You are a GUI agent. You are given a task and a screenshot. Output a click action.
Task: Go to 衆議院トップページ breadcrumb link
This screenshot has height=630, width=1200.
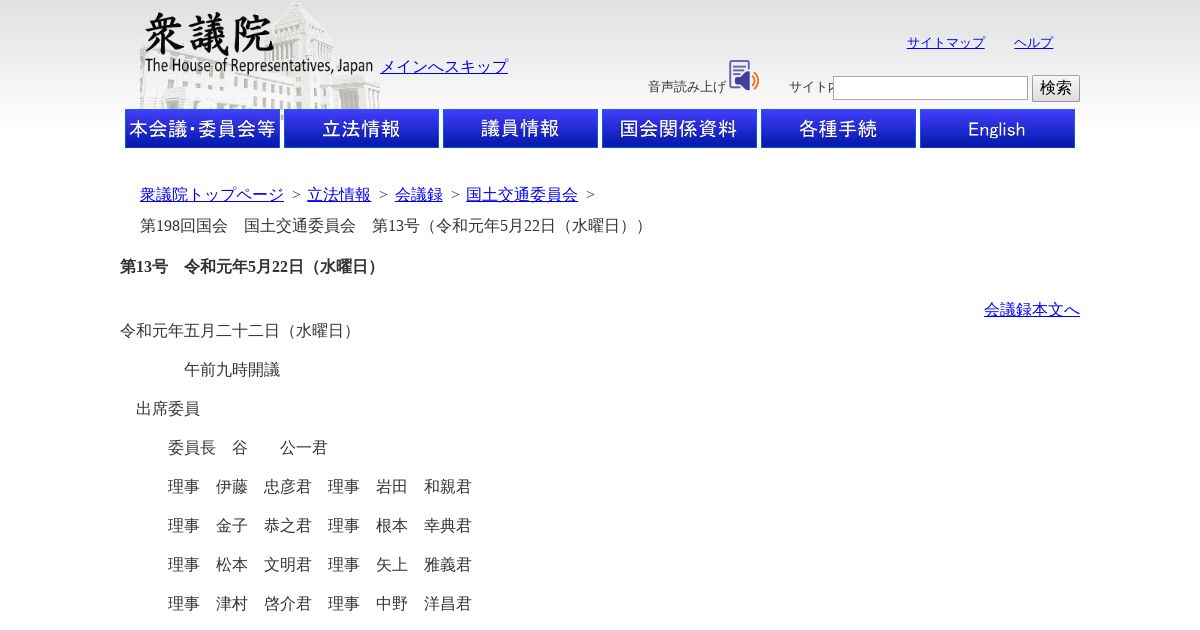tap(212, 195)
